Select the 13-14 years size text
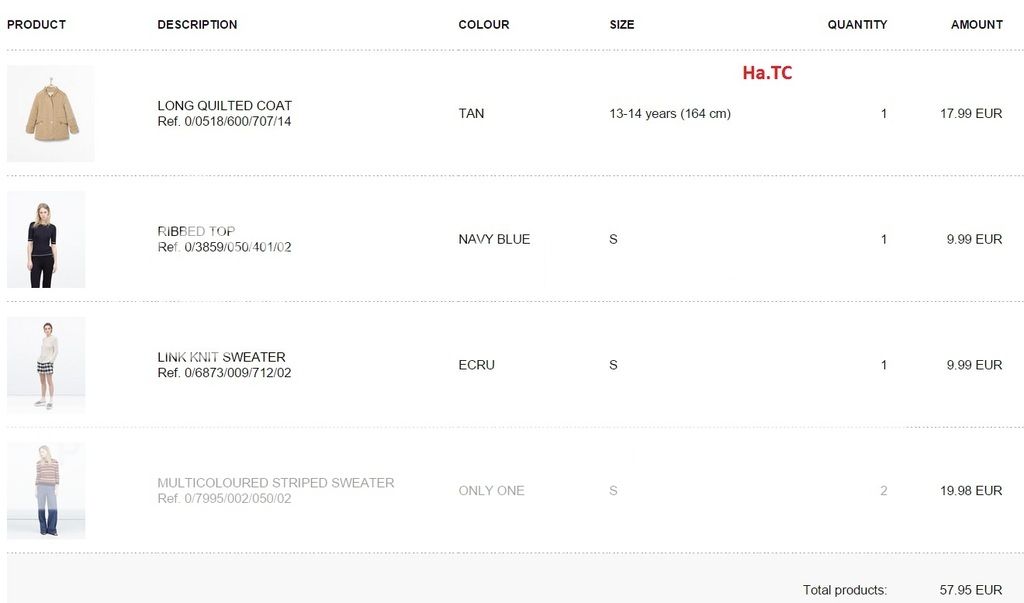This screenshot has height=603, width=1024. coord(669,114)
